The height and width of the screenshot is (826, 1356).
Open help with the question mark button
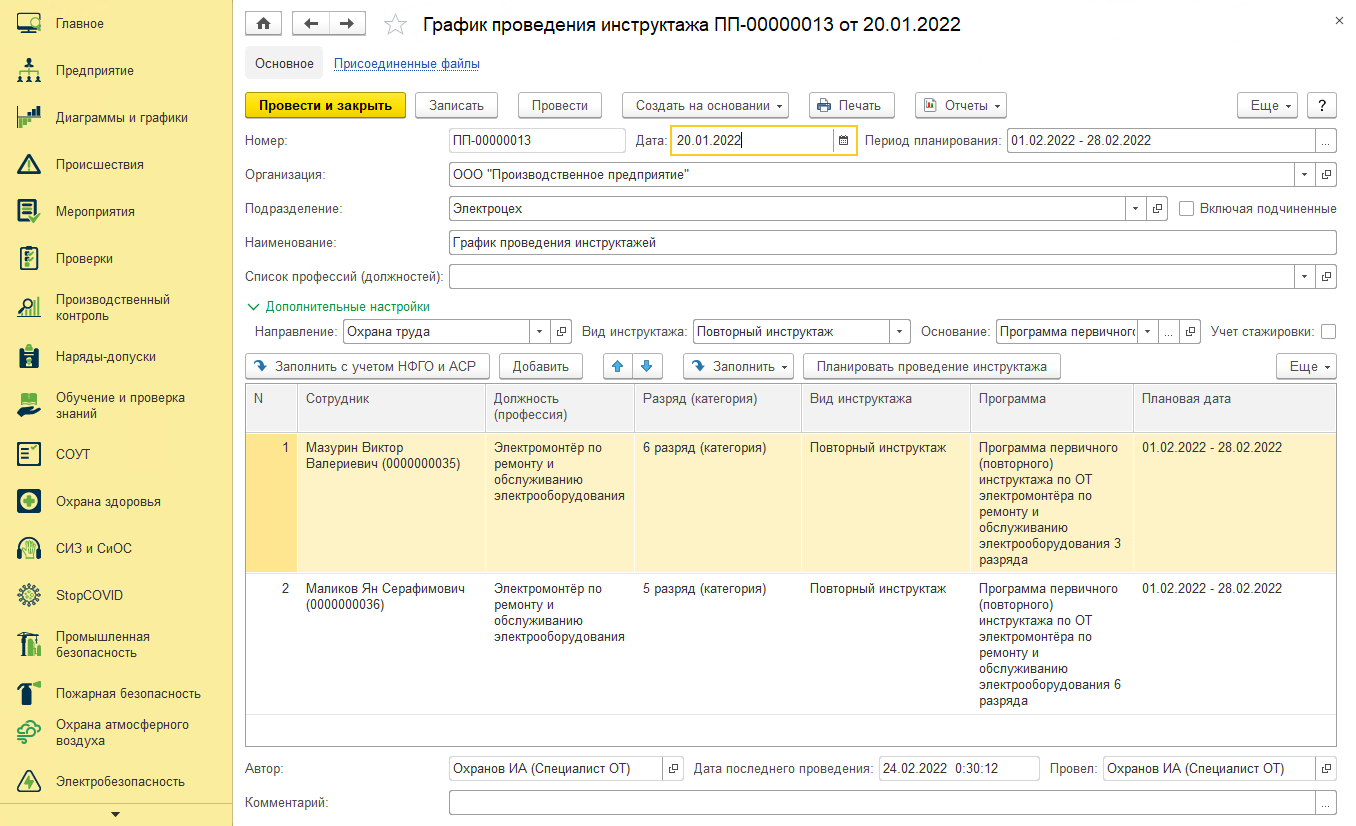click(x=1322, y=105)
